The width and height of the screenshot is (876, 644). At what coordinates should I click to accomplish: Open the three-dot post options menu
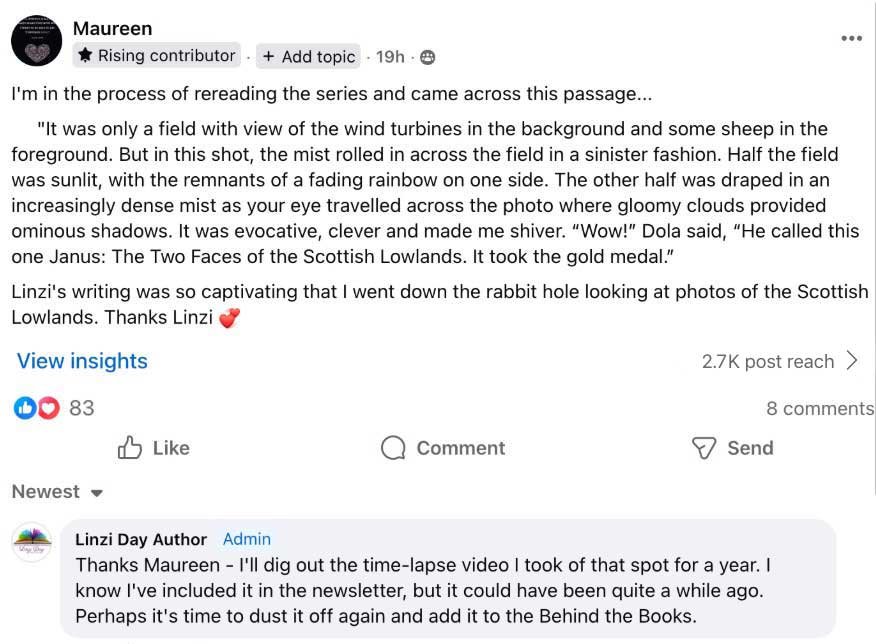(x=852, y=37)
